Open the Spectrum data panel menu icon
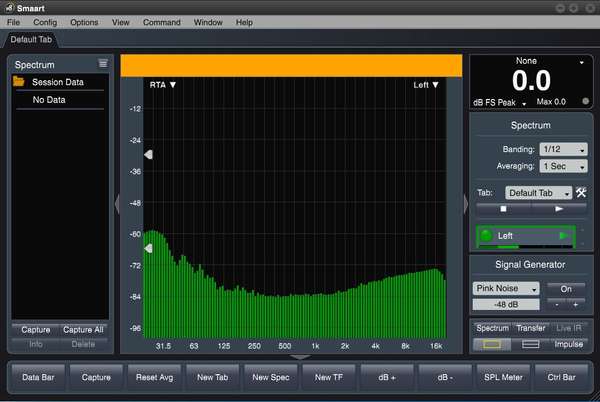Image resolution: width=600 pixels, height=402 pixels. (x=103, y=63)
